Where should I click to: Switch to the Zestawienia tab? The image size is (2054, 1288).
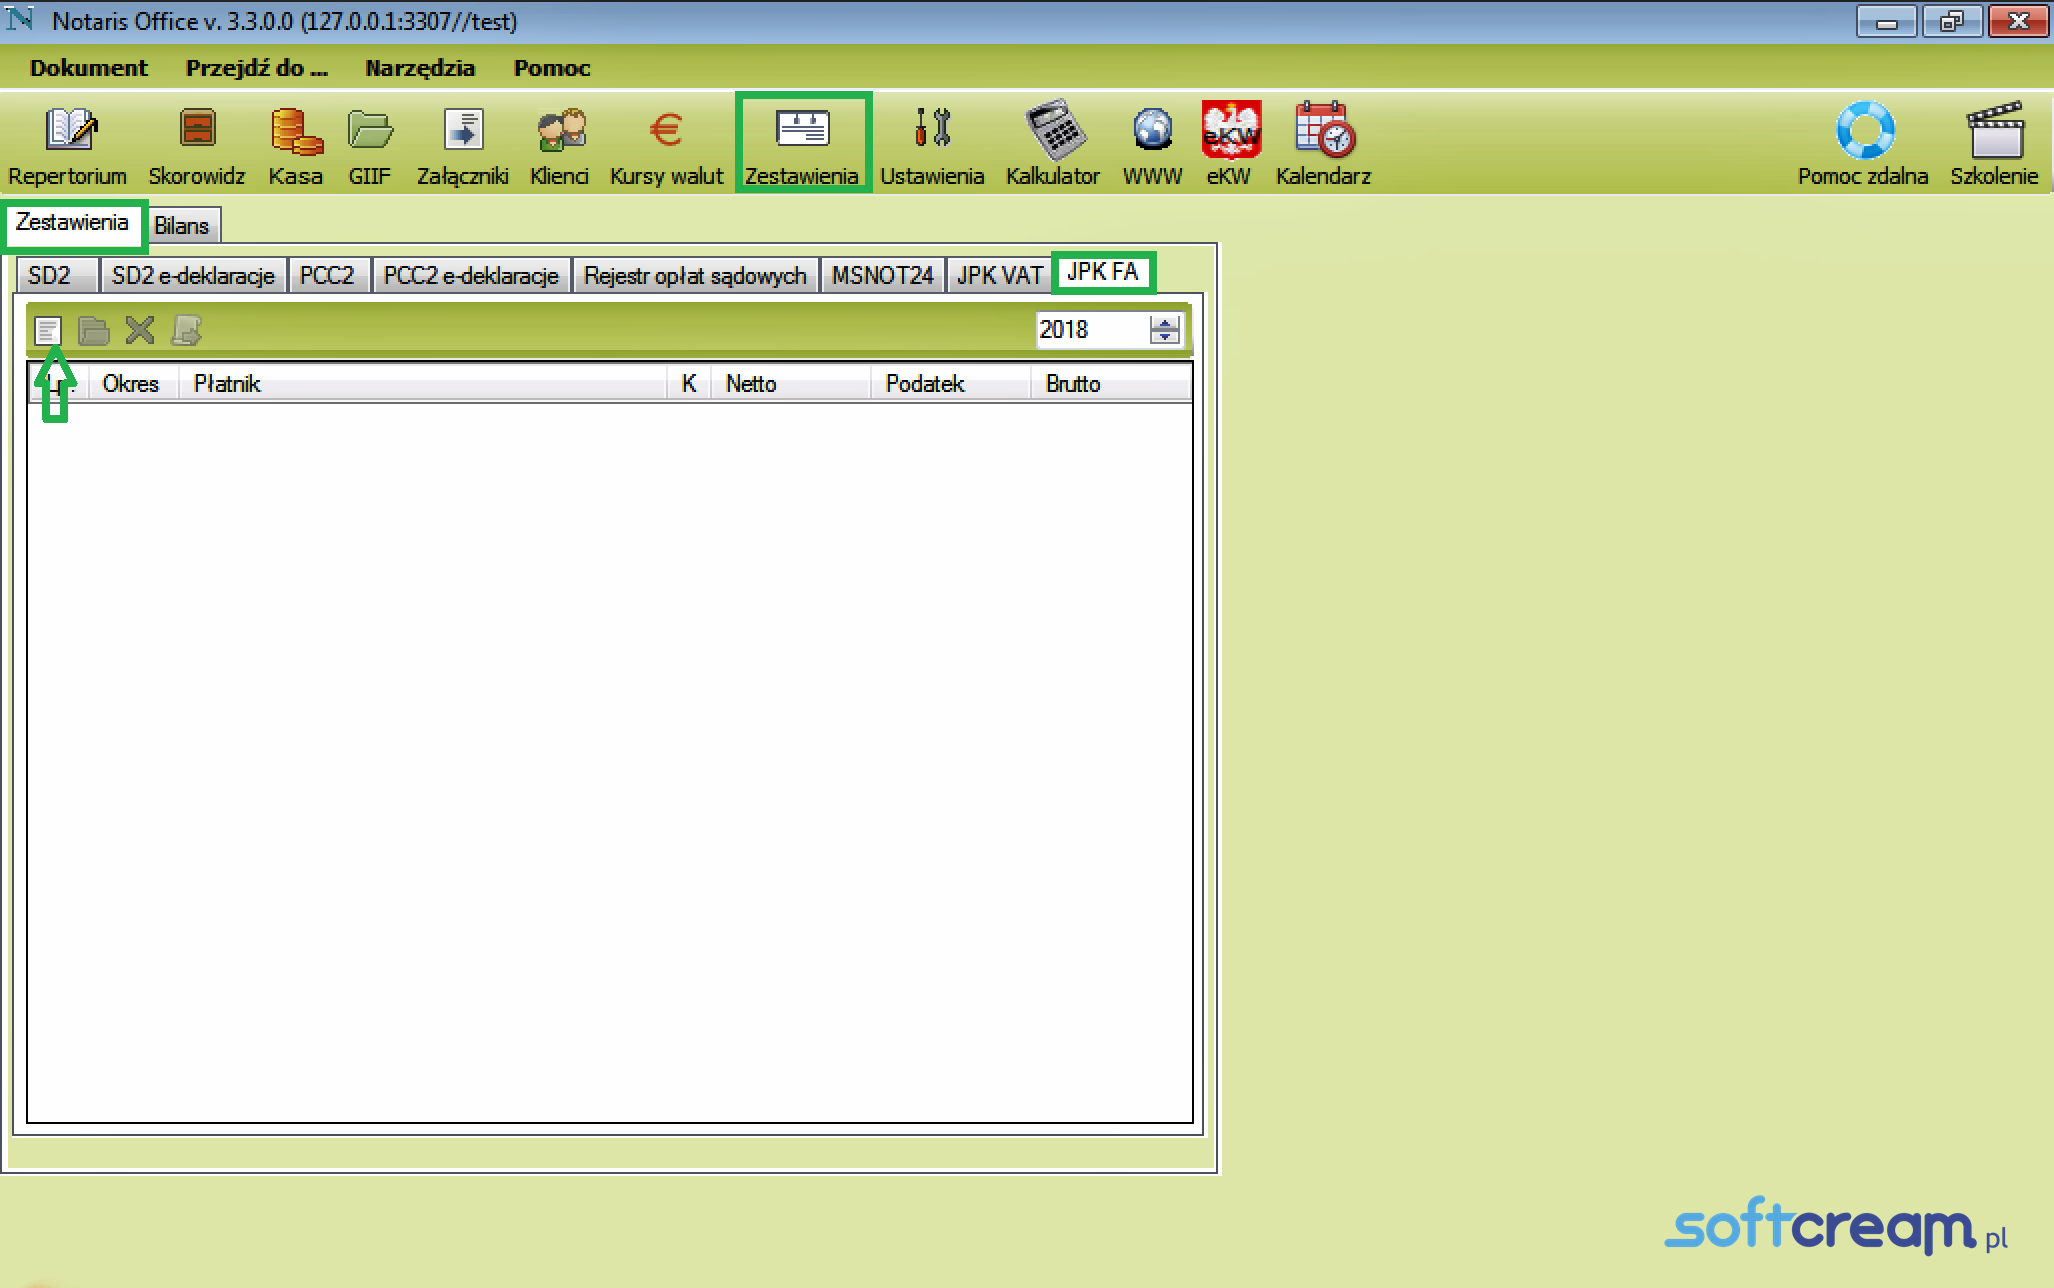(73, 223)
